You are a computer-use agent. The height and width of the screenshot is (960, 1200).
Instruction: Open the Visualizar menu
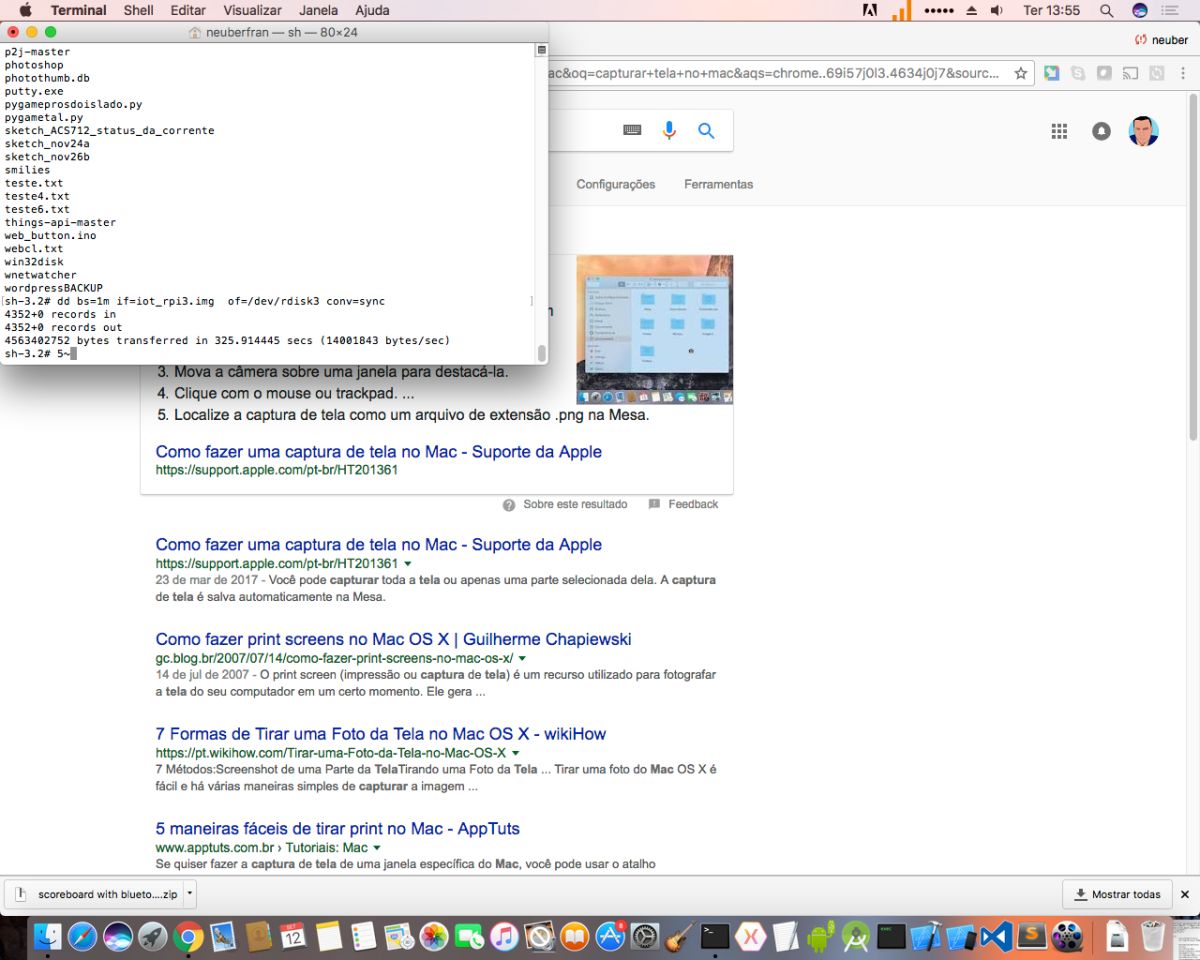pos(252,10)
